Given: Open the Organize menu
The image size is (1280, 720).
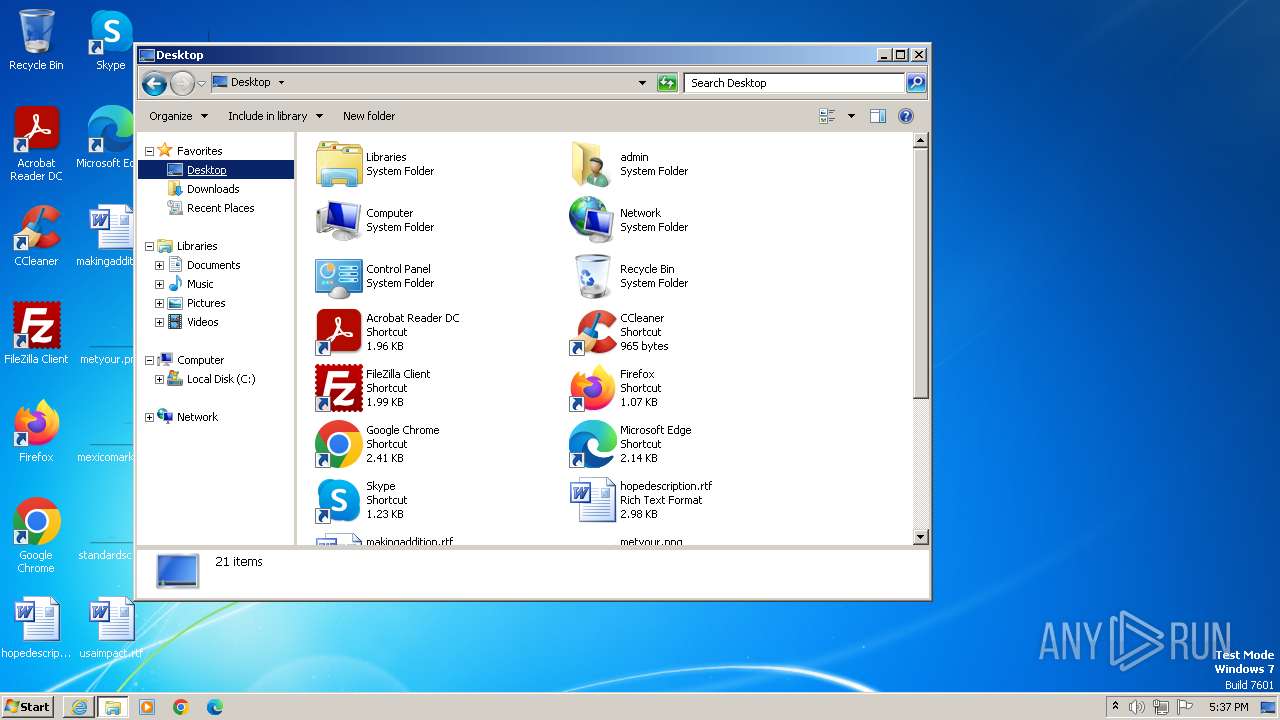Looking at the screenshot, I should (178, 116).
